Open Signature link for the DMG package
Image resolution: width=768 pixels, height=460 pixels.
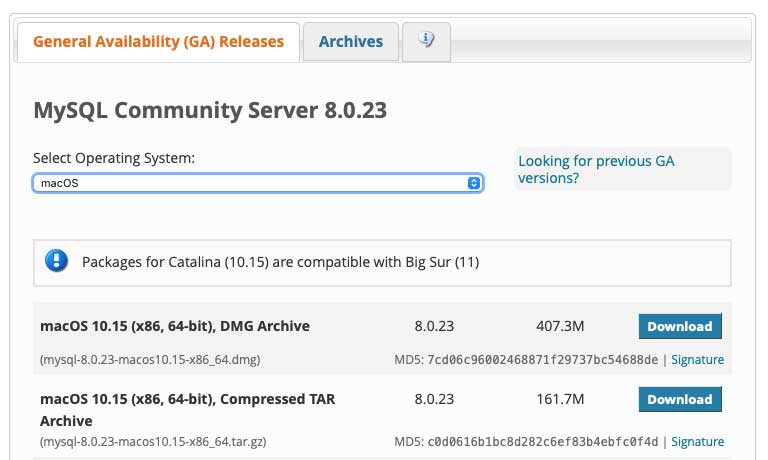[697, 360]
